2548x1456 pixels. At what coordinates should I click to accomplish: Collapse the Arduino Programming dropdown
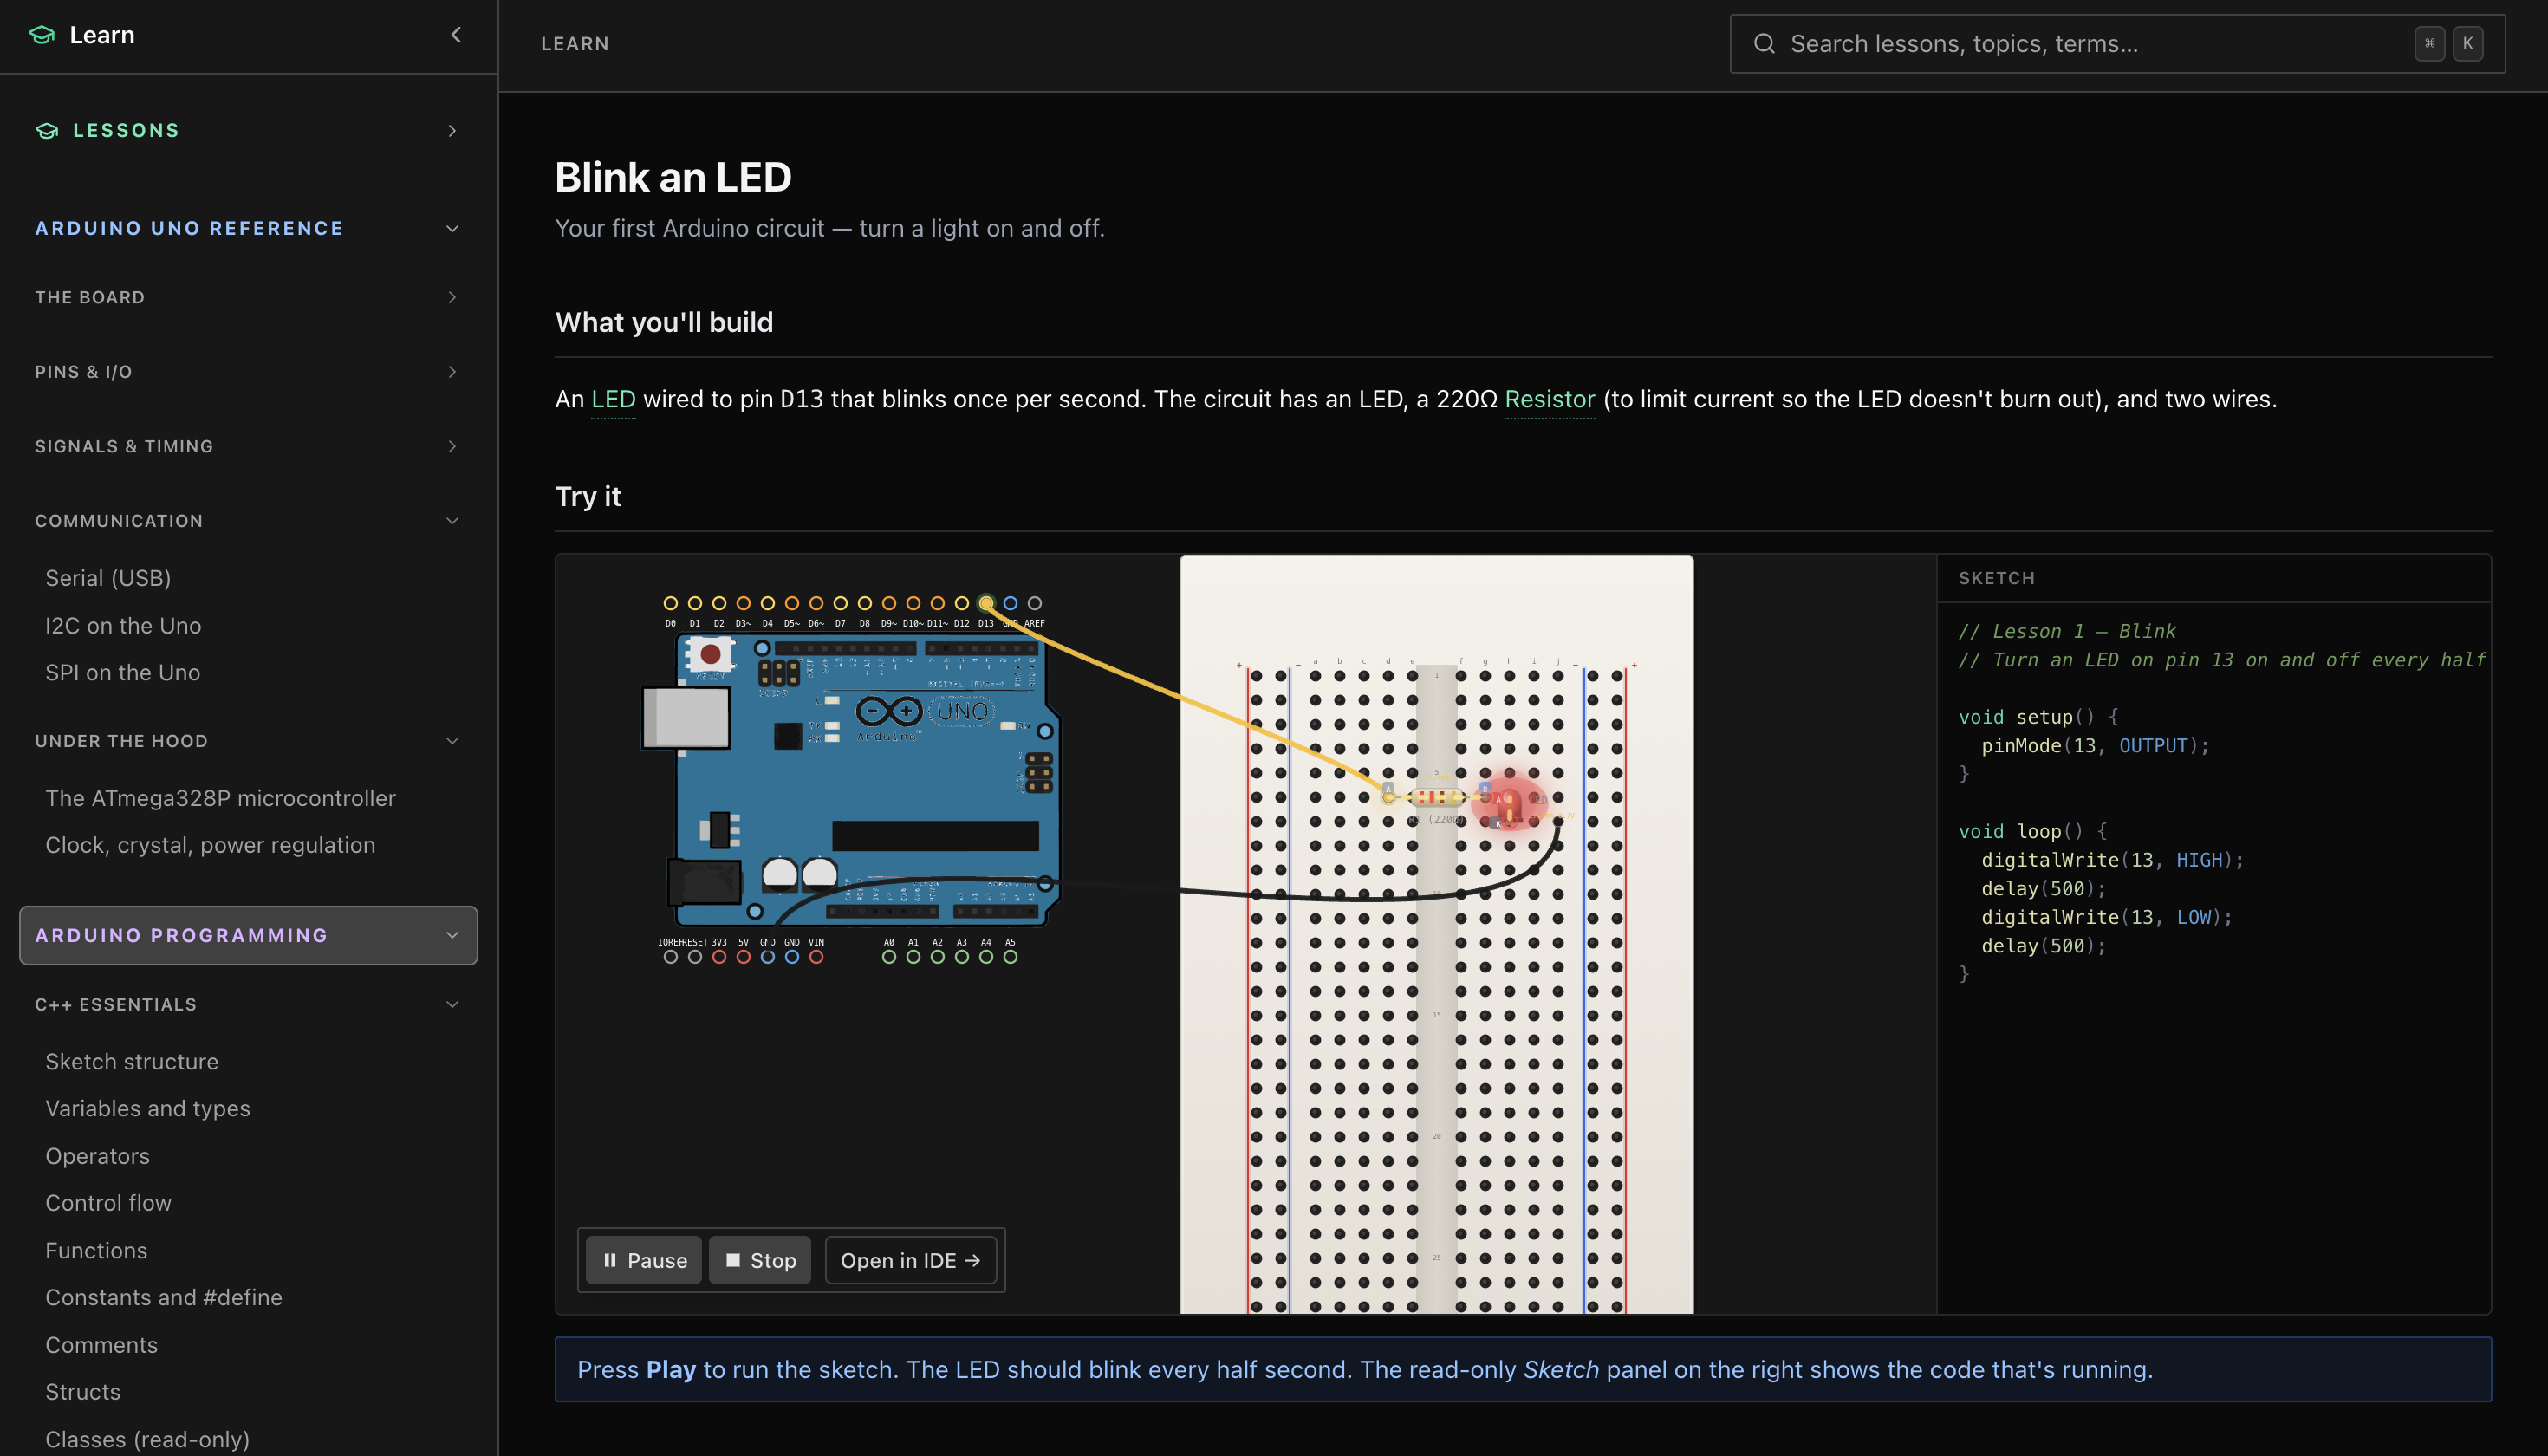click(452, 935)
